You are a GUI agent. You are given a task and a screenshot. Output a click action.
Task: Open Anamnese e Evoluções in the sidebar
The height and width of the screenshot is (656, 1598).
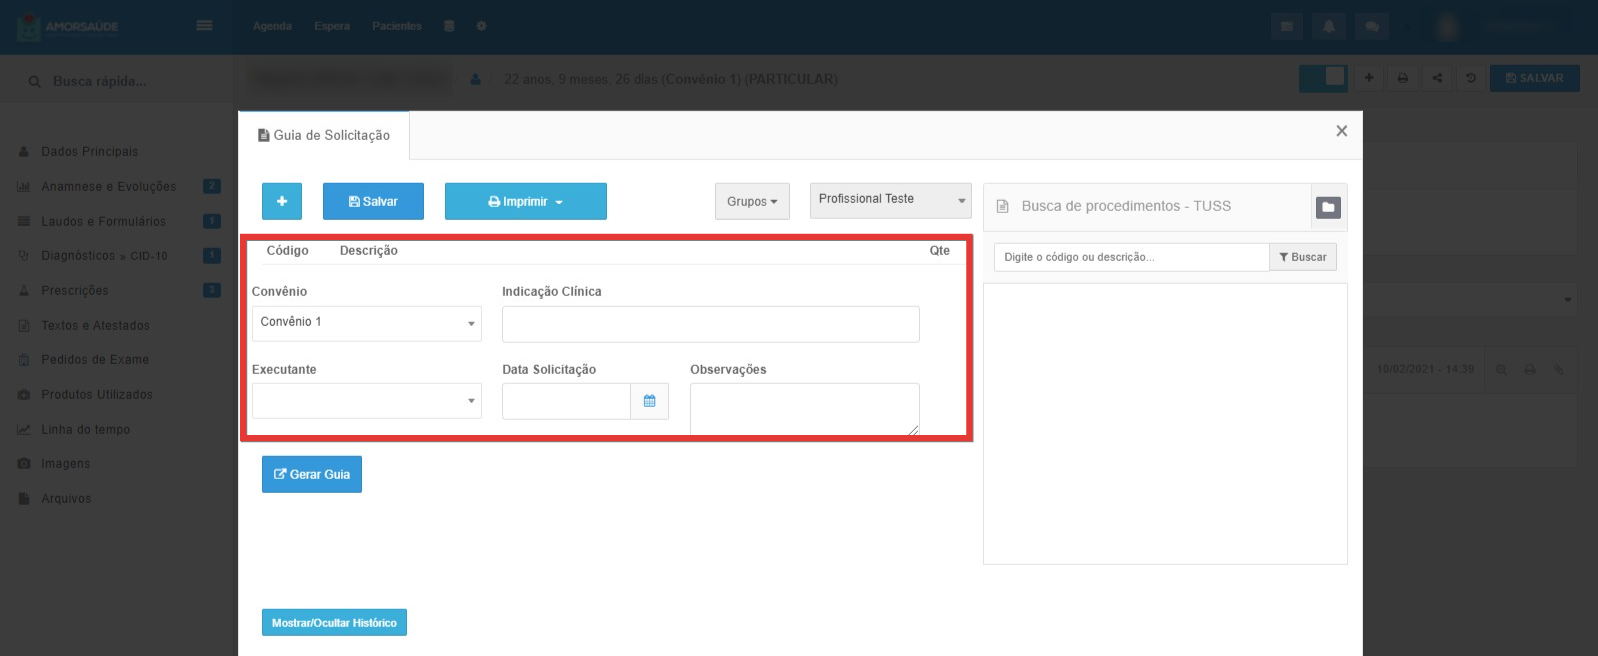pos(108,187)
